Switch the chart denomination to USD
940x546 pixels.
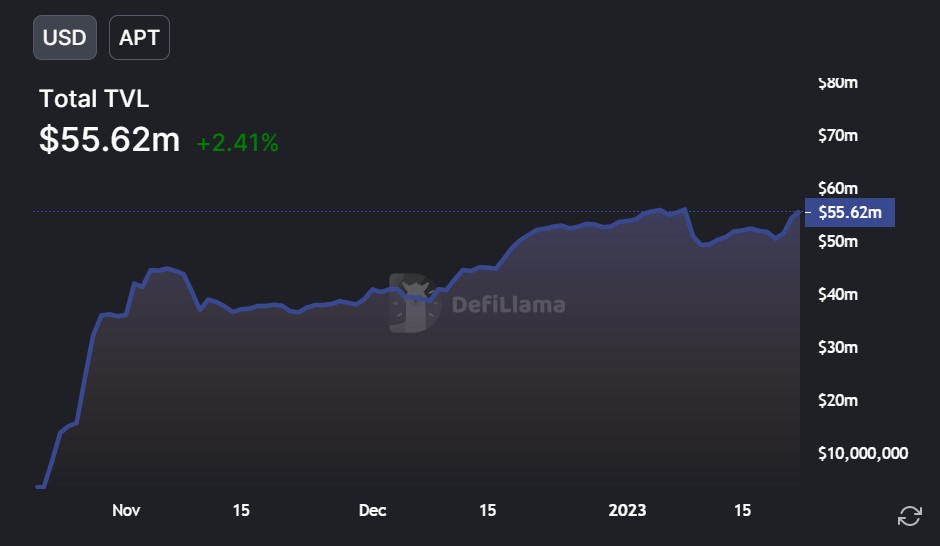coord(65,38)
